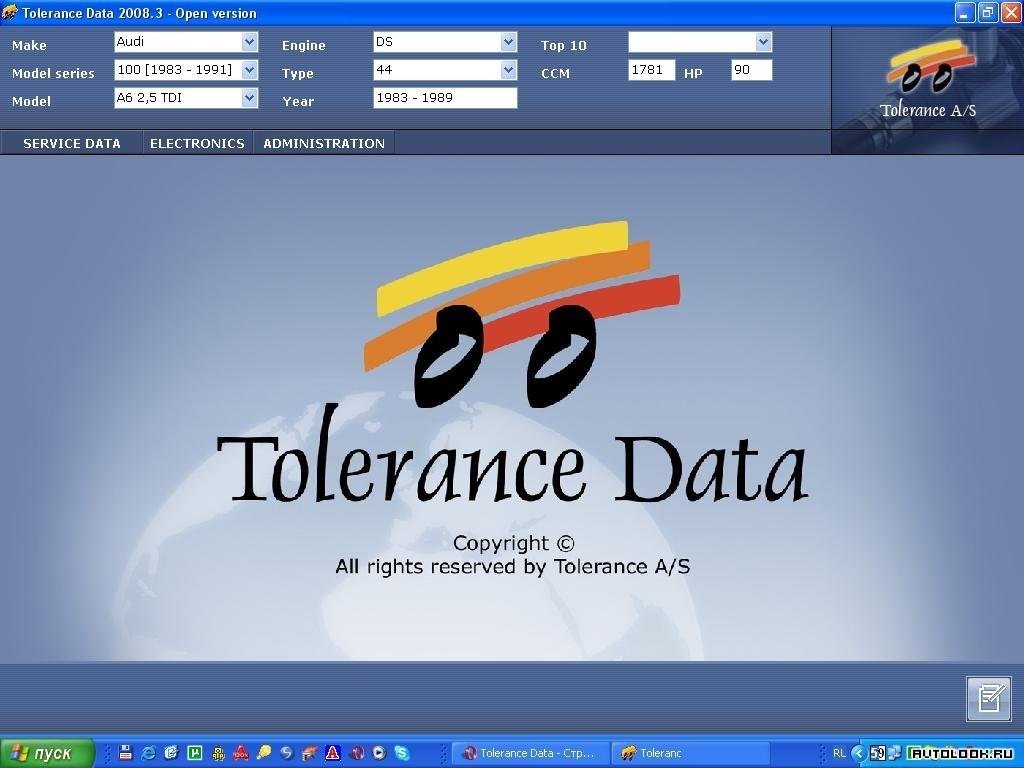The image size is (1024, 768).
Task: Open the notes icon at bottom right
Action: pos(989,699)
